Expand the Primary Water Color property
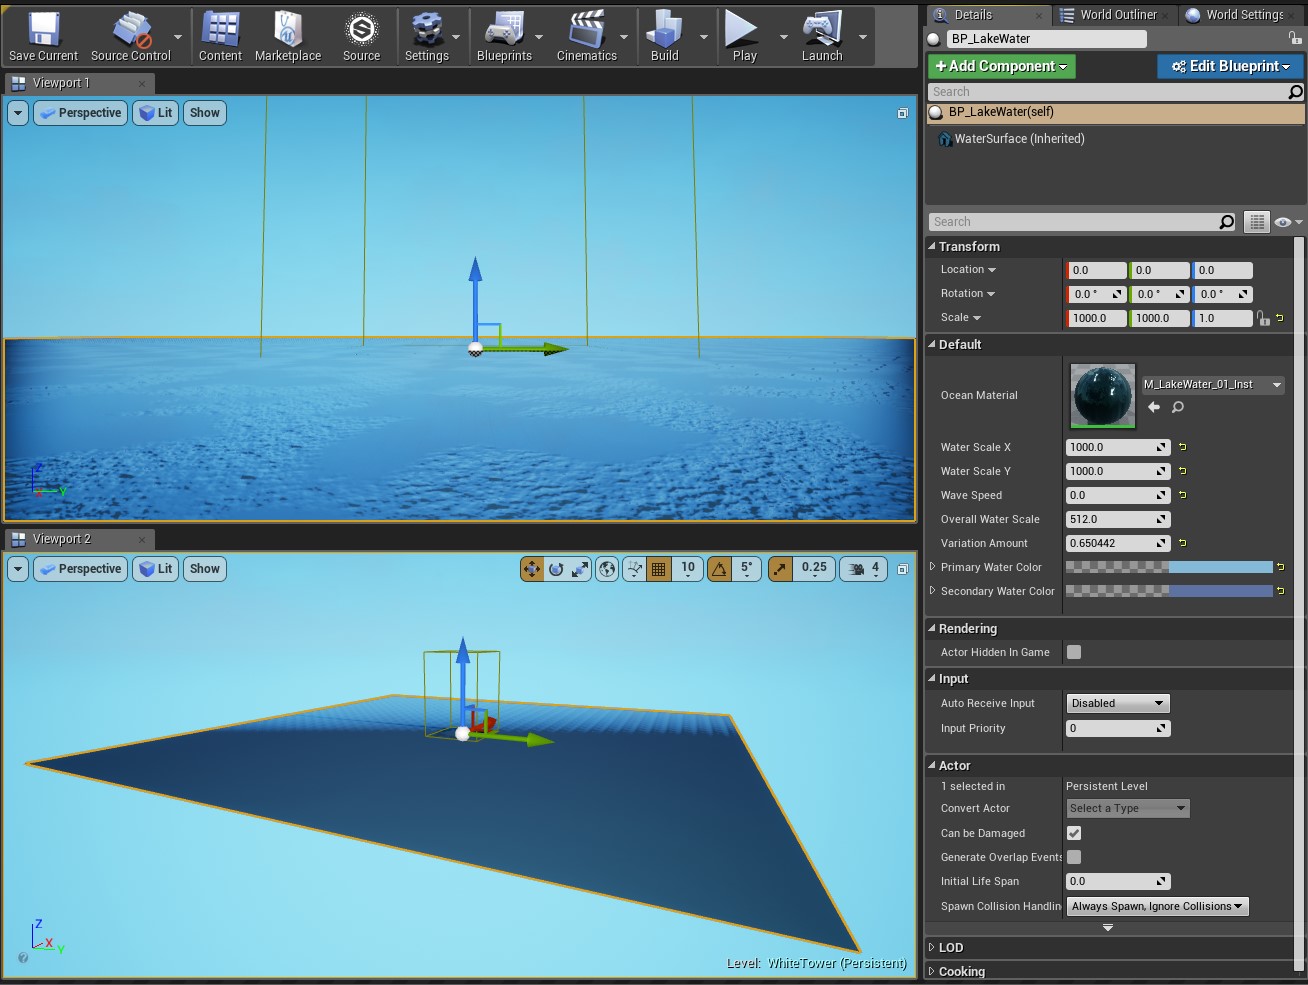1308x985 pixels. [x=933, y=567]
